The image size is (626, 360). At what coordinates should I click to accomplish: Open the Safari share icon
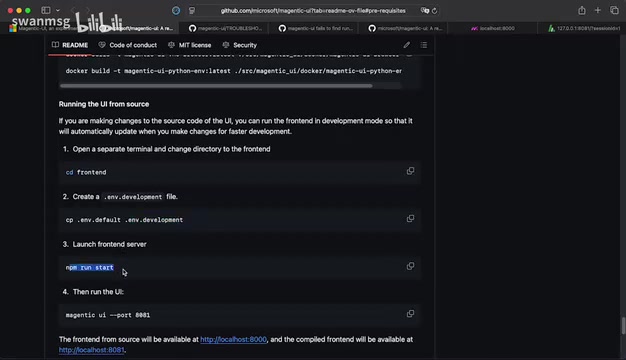[582, 10]
